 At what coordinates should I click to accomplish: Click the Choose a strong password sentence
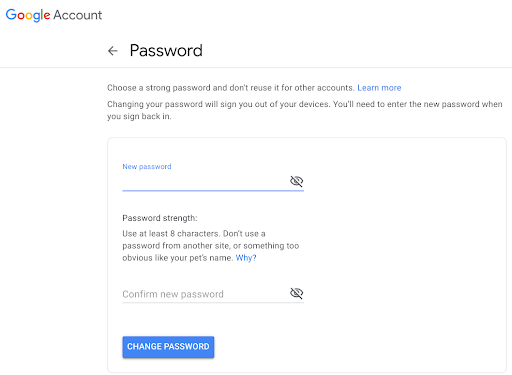230,88
